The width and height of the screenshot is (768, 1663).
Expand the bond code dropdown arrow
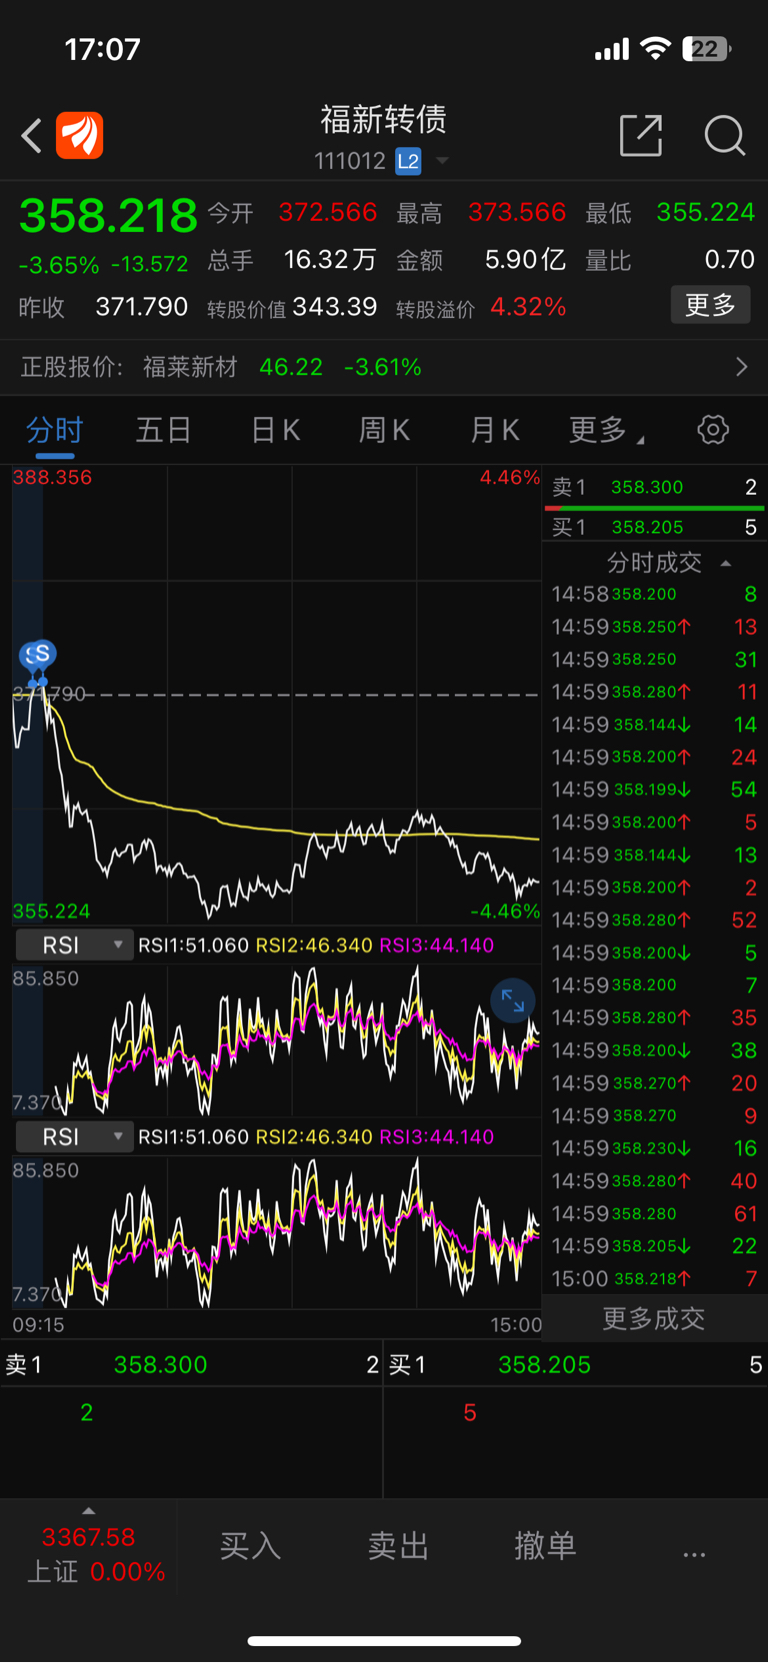point(442,161)
